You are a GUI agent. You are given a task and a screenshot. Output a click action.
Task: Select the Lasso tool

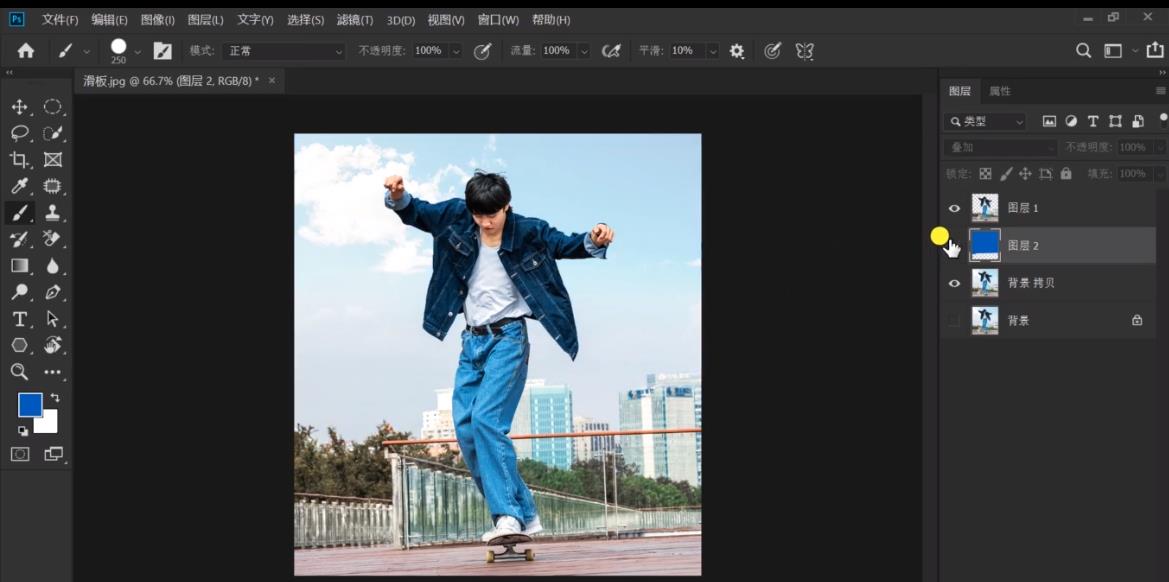click(x=19, y=133)
